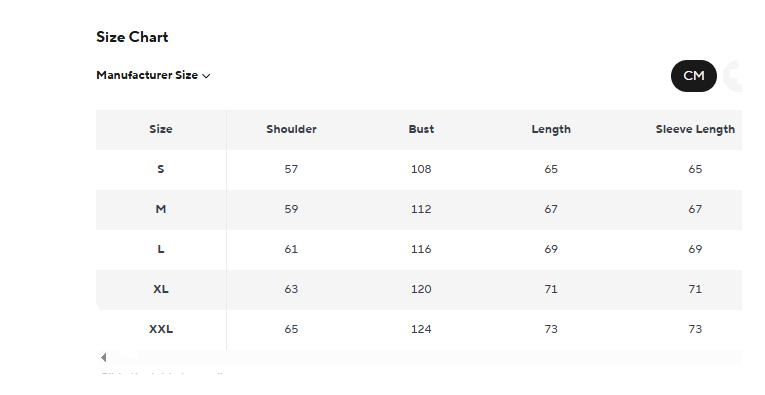Screen dimensions: 765x395
Task: Switch to the partially hidden inch unit
Action: point(733,76)
